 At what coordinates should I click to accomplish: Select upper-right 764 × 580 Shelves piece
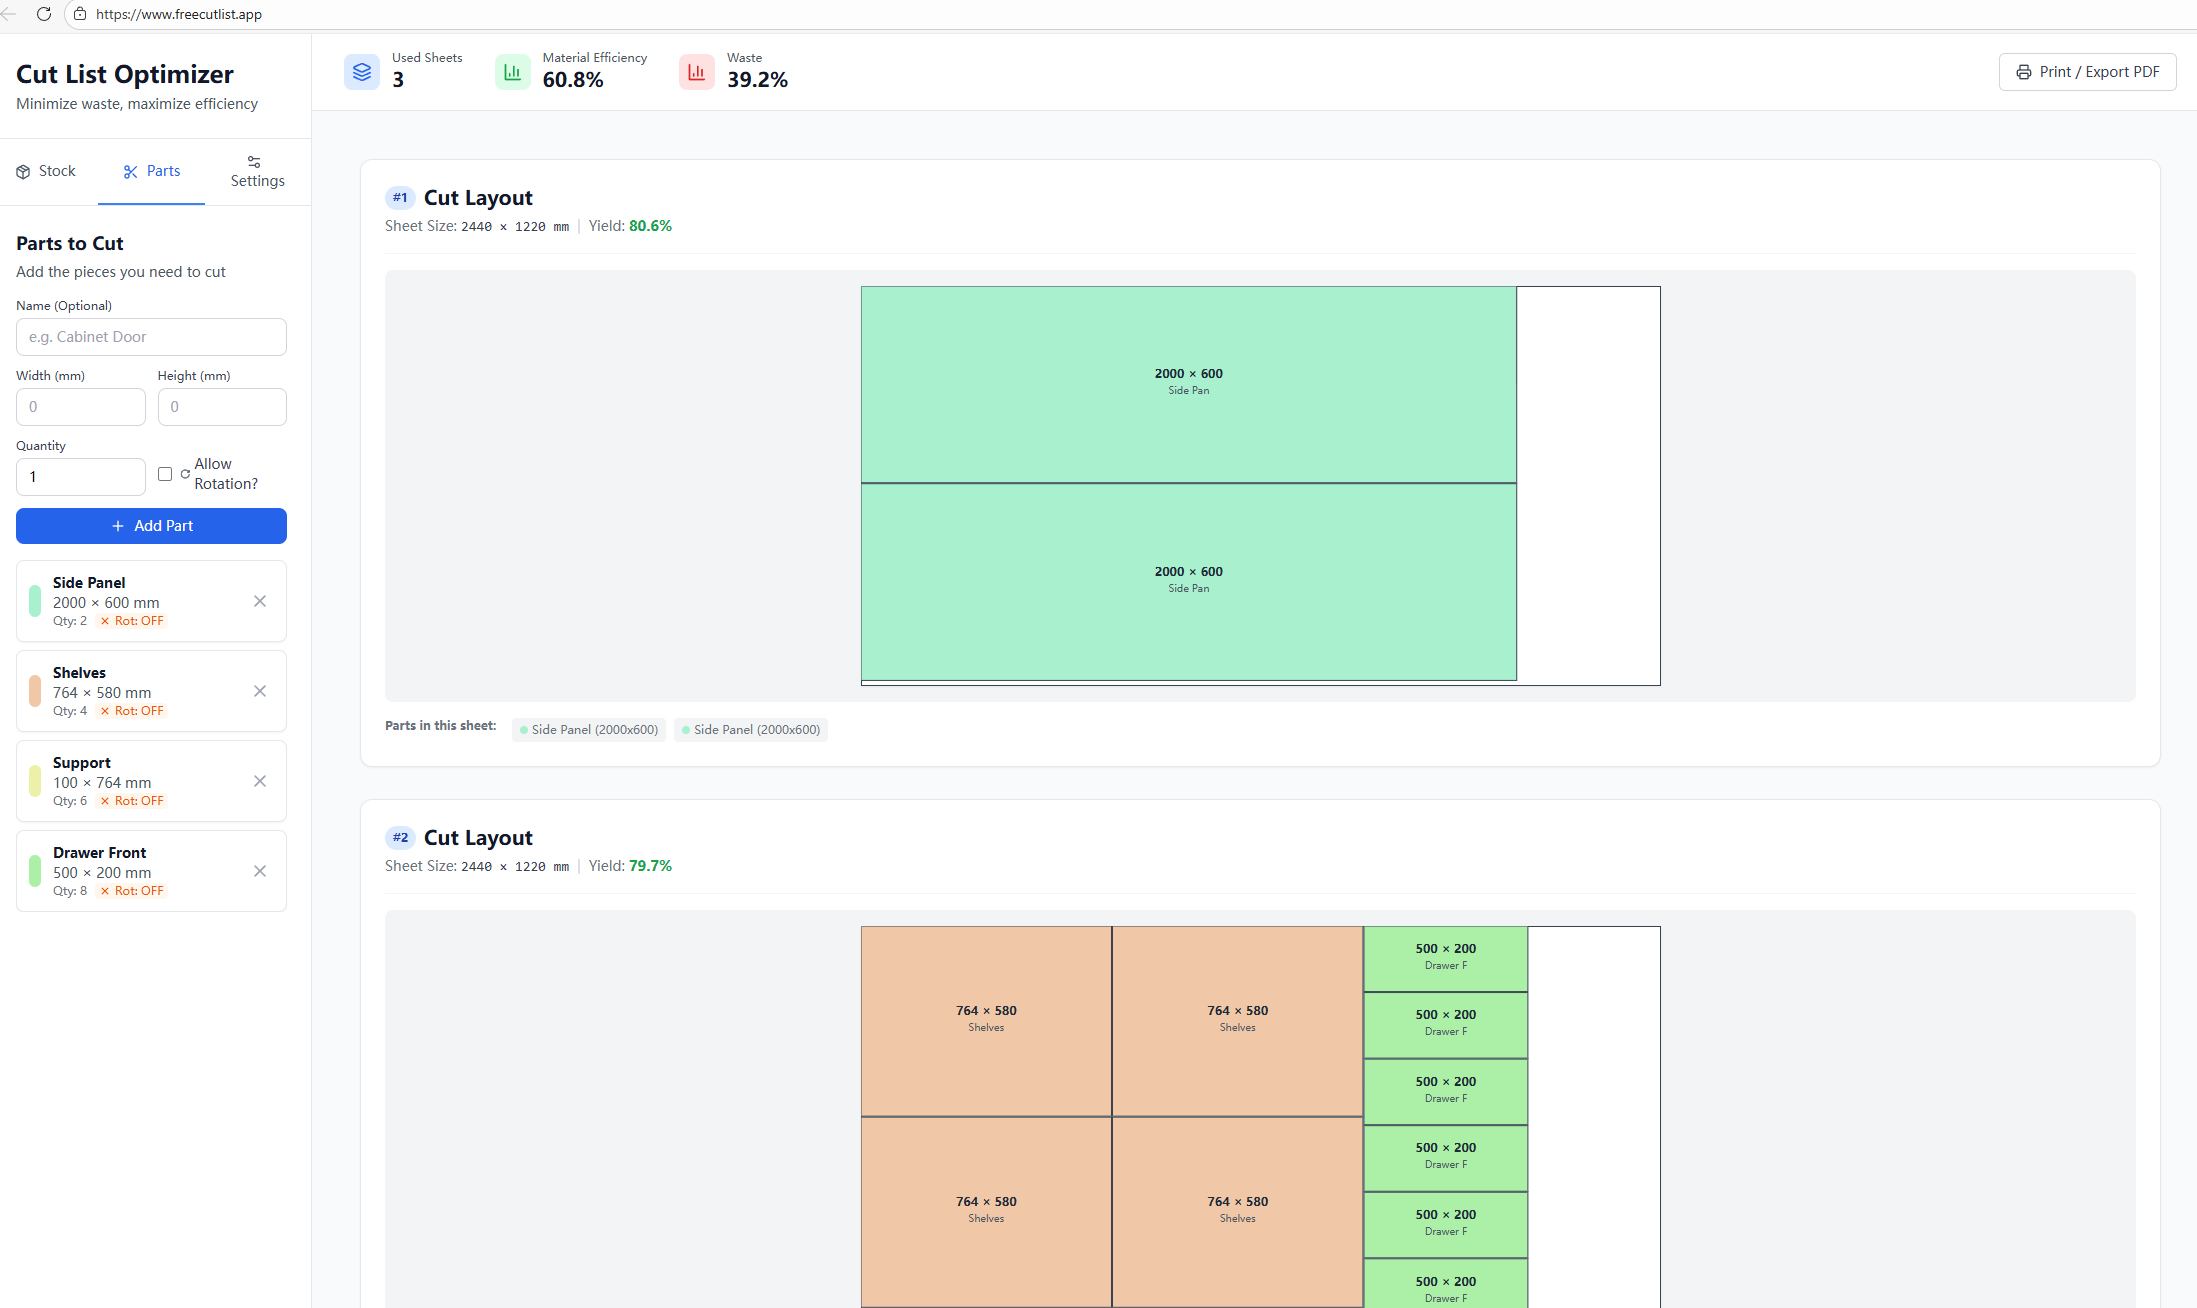coord(1237,1021)
